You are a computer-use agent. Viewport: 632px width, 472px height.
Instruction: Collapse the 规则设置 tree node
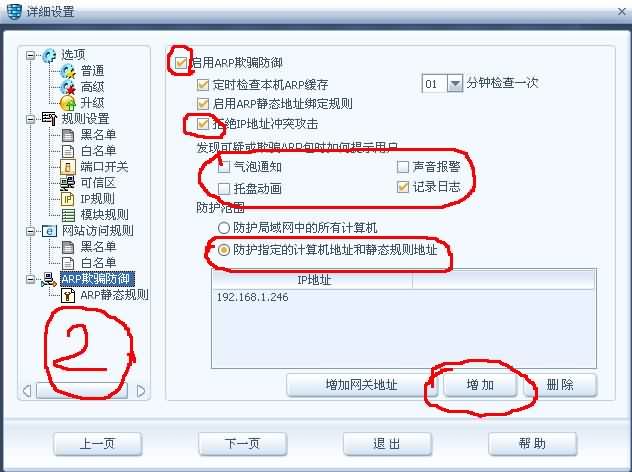30,119
